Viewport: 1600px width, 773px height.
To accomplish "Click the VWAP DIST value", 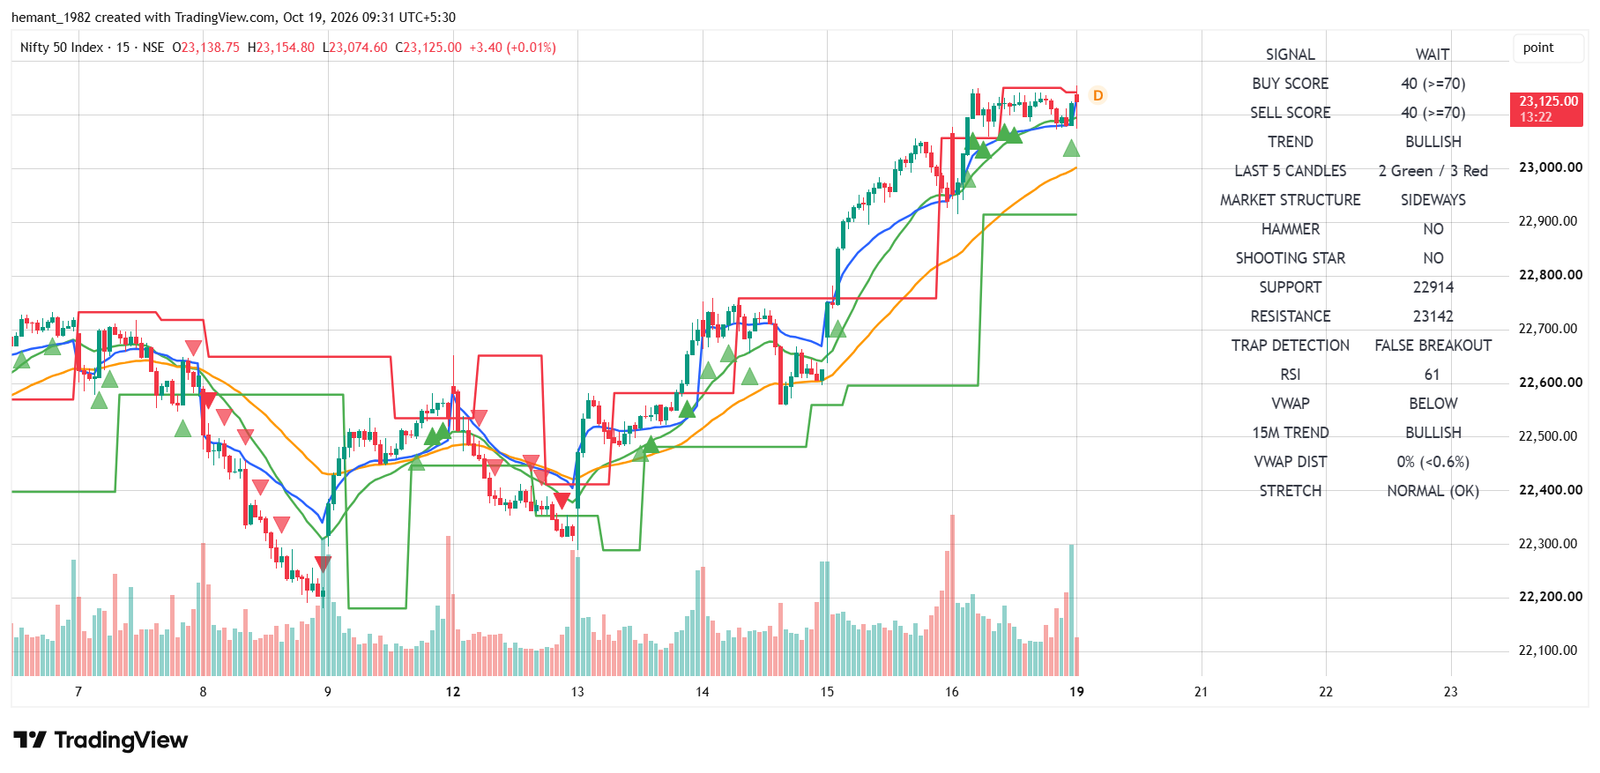I will point(1432,463).
